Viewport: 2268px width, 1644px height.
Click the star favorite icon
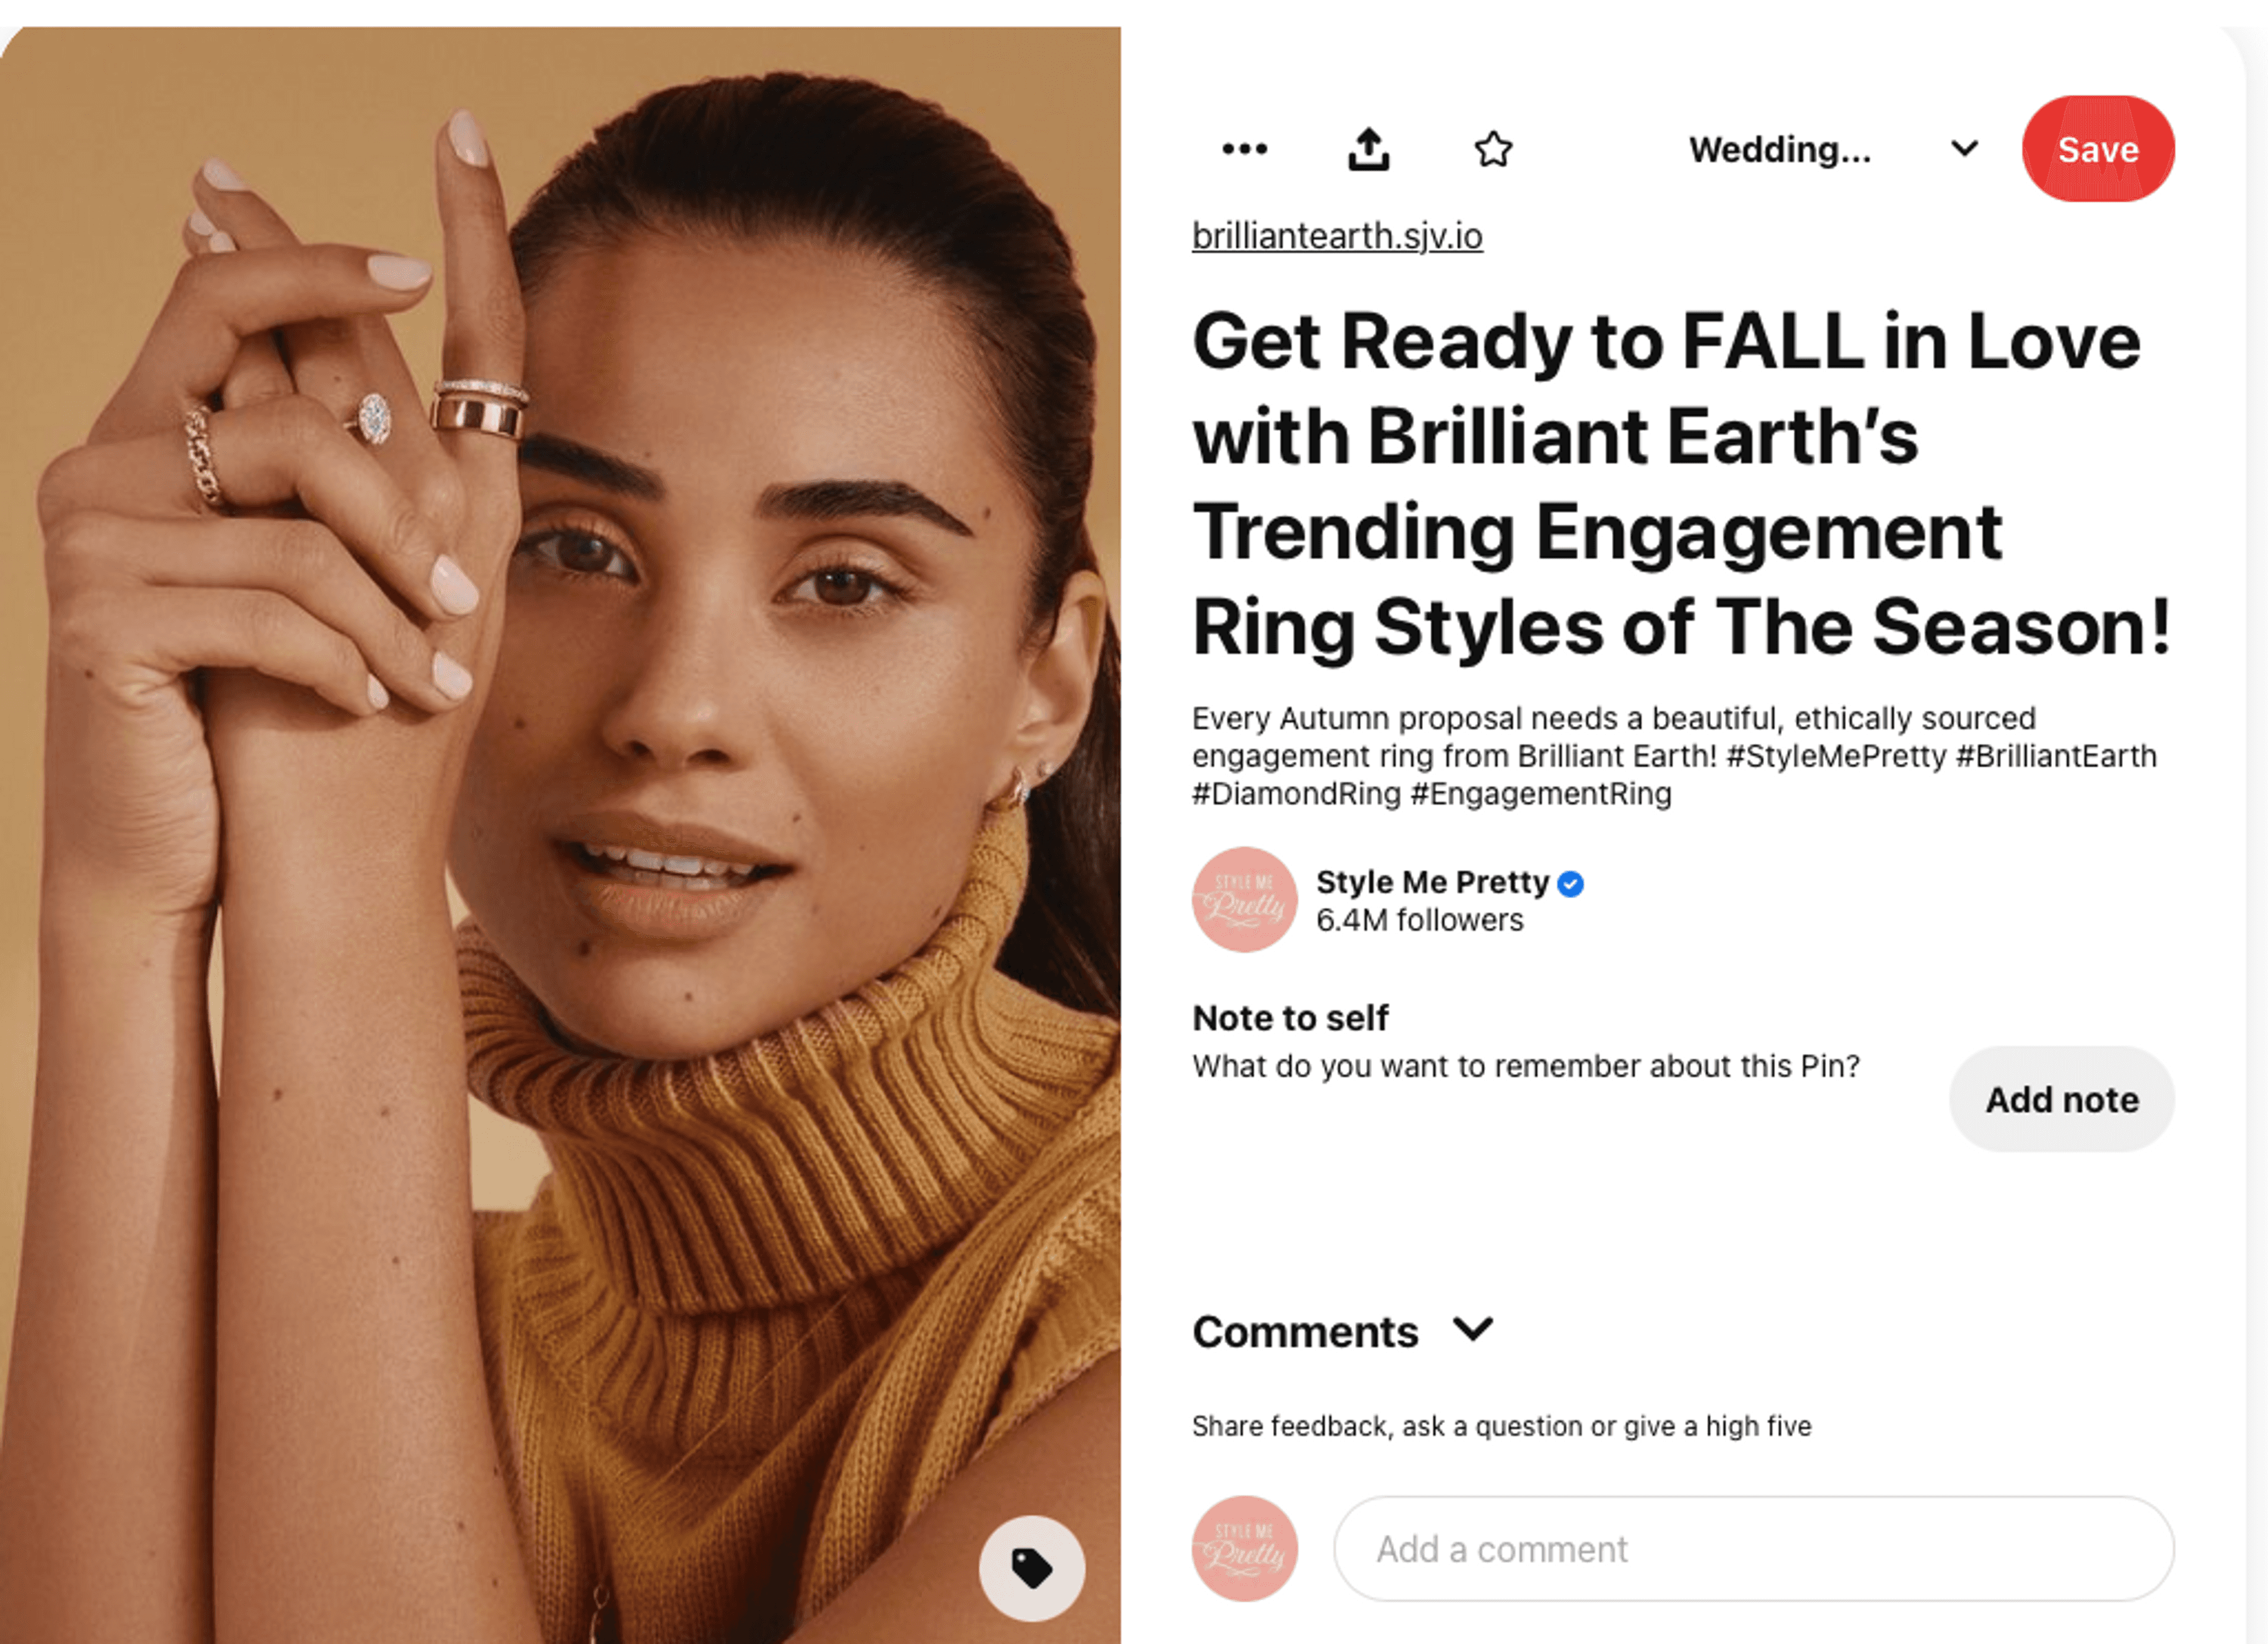click(1493, 149)
